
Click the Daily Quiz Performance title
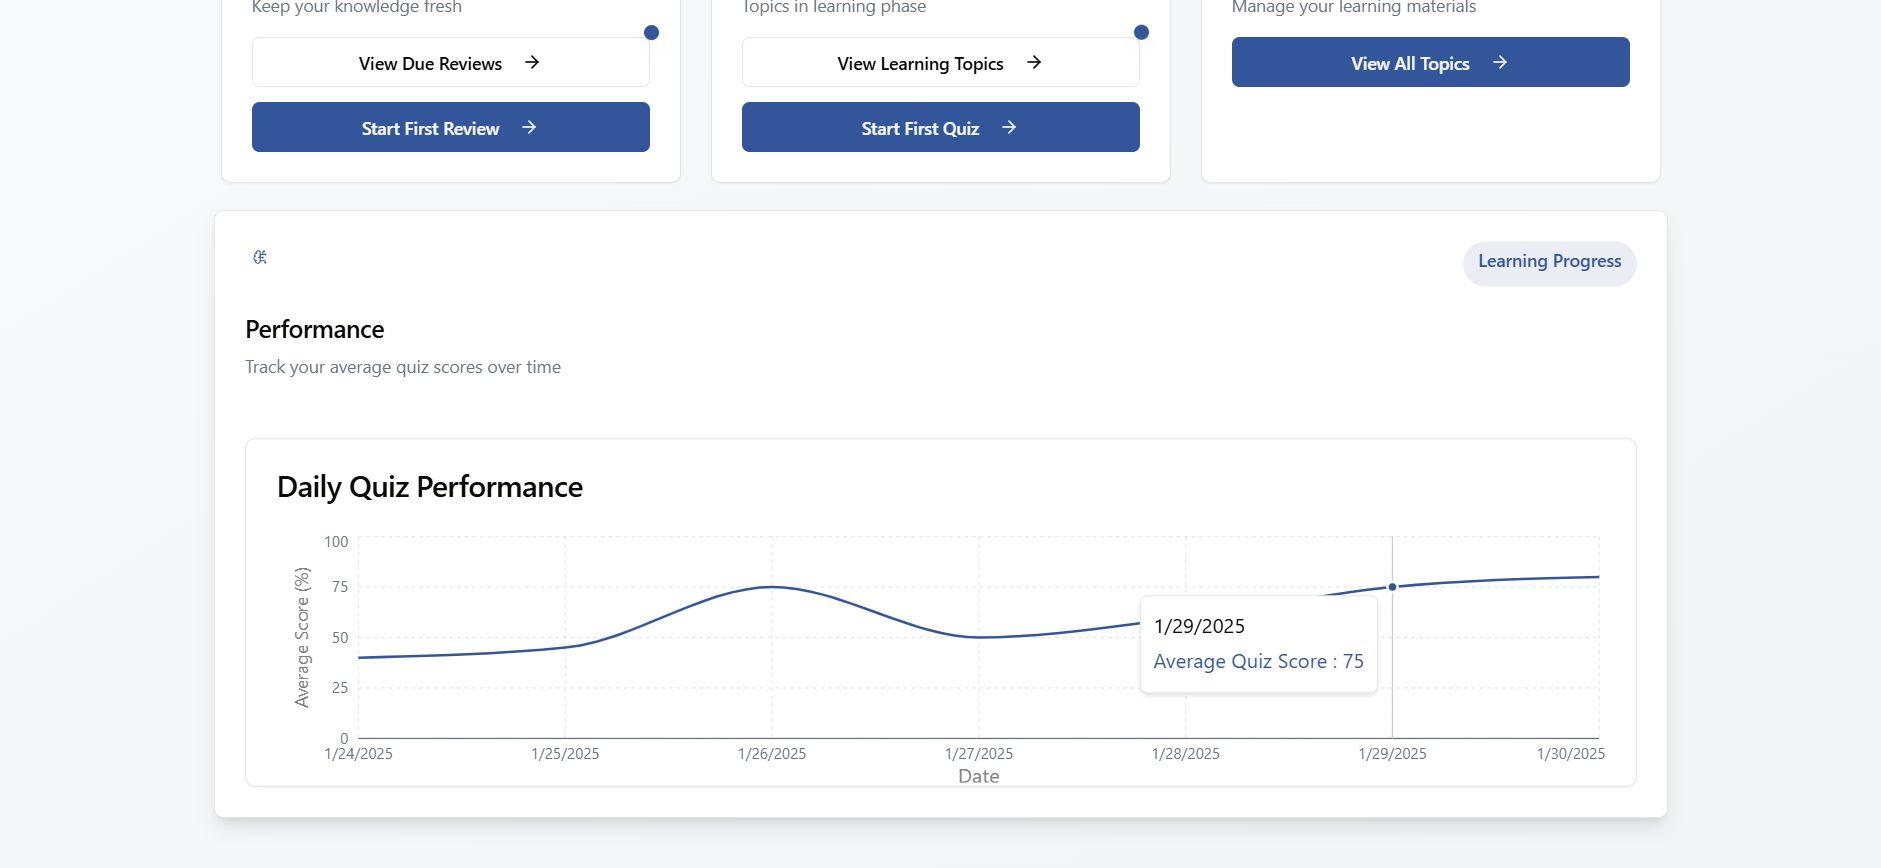pos(430,487)
